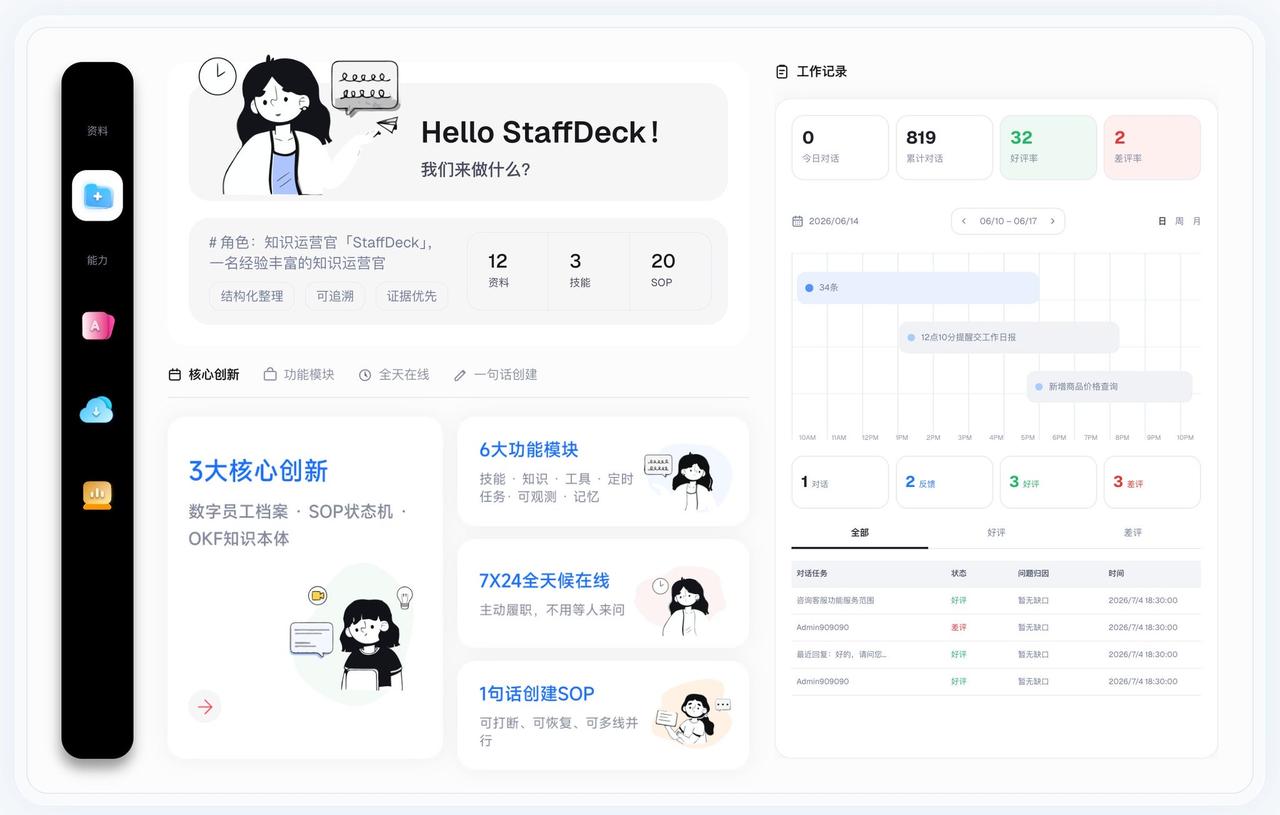Go to previous date range using left chevron
The width and height of the screenshot is (1280, 815).
964,221
